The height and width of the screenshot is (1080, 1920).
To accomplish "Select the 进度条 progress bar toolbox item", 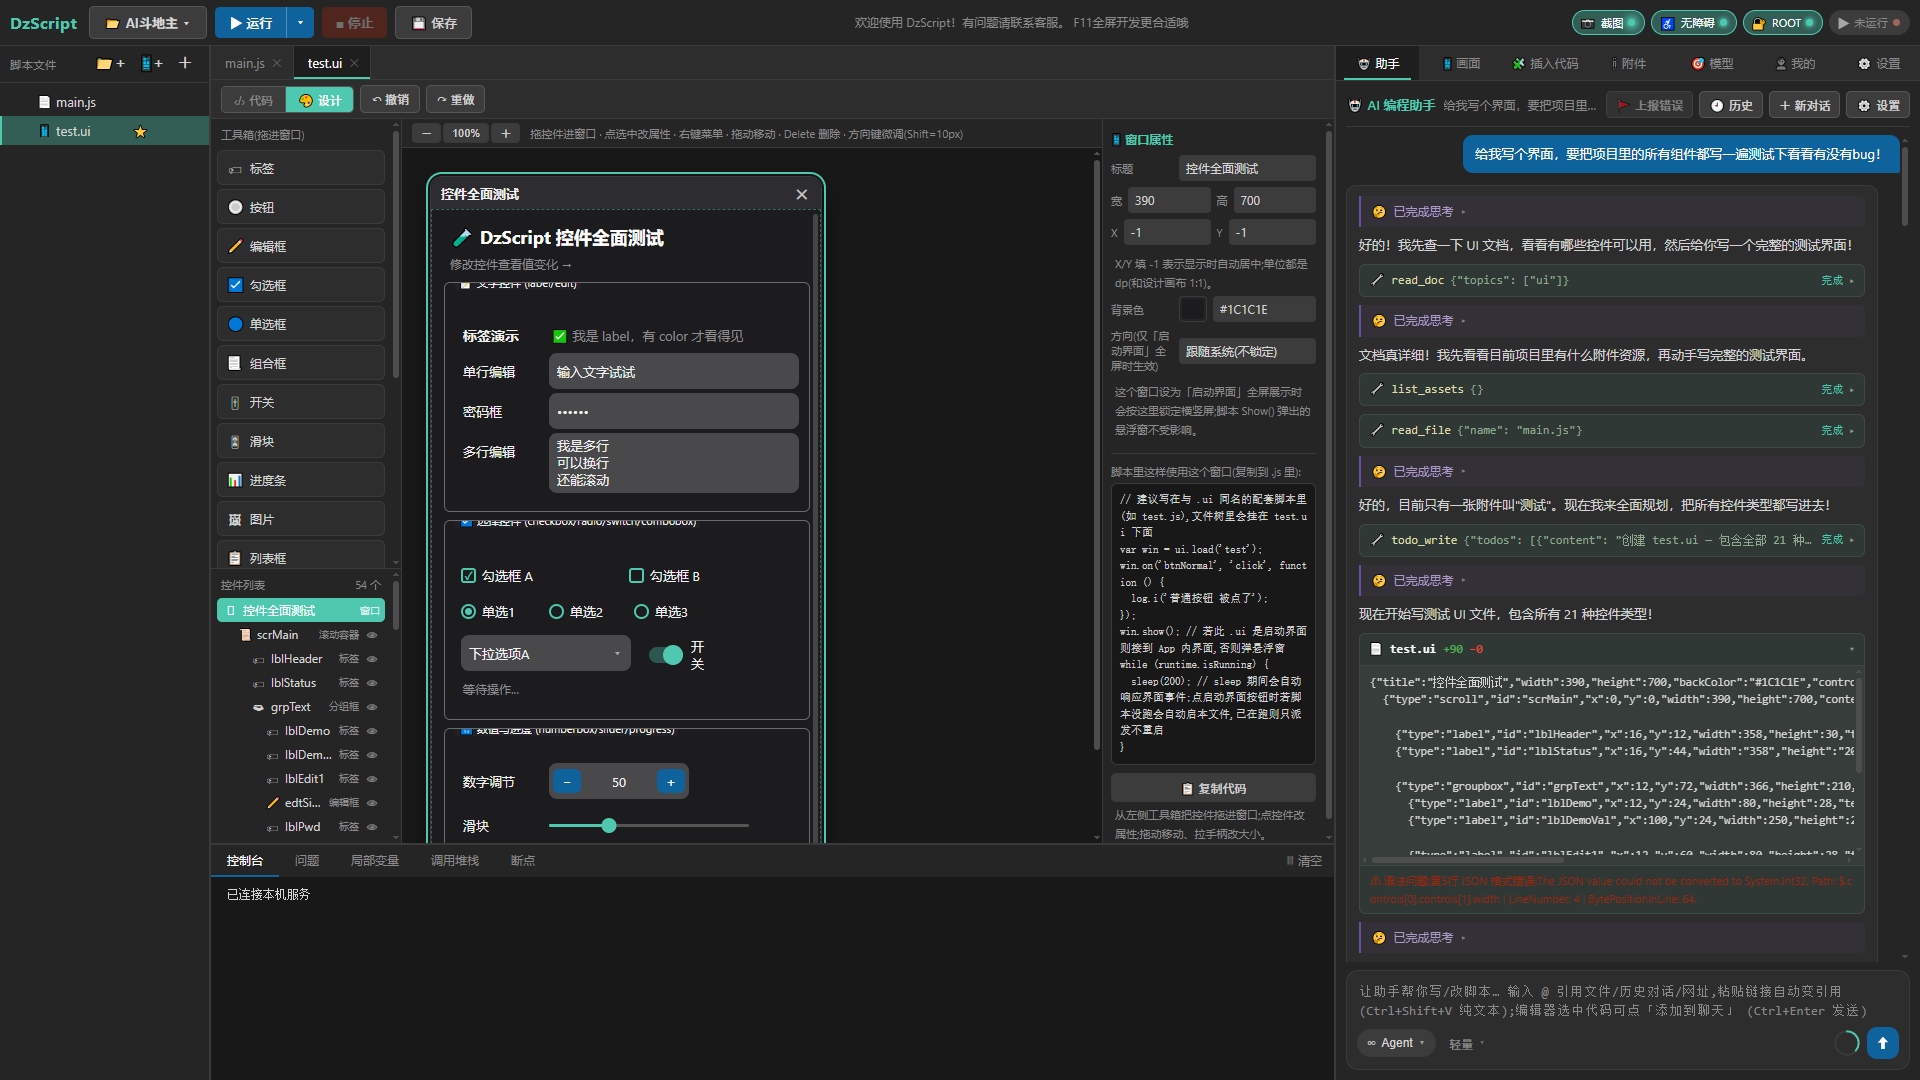I will 301,480.
